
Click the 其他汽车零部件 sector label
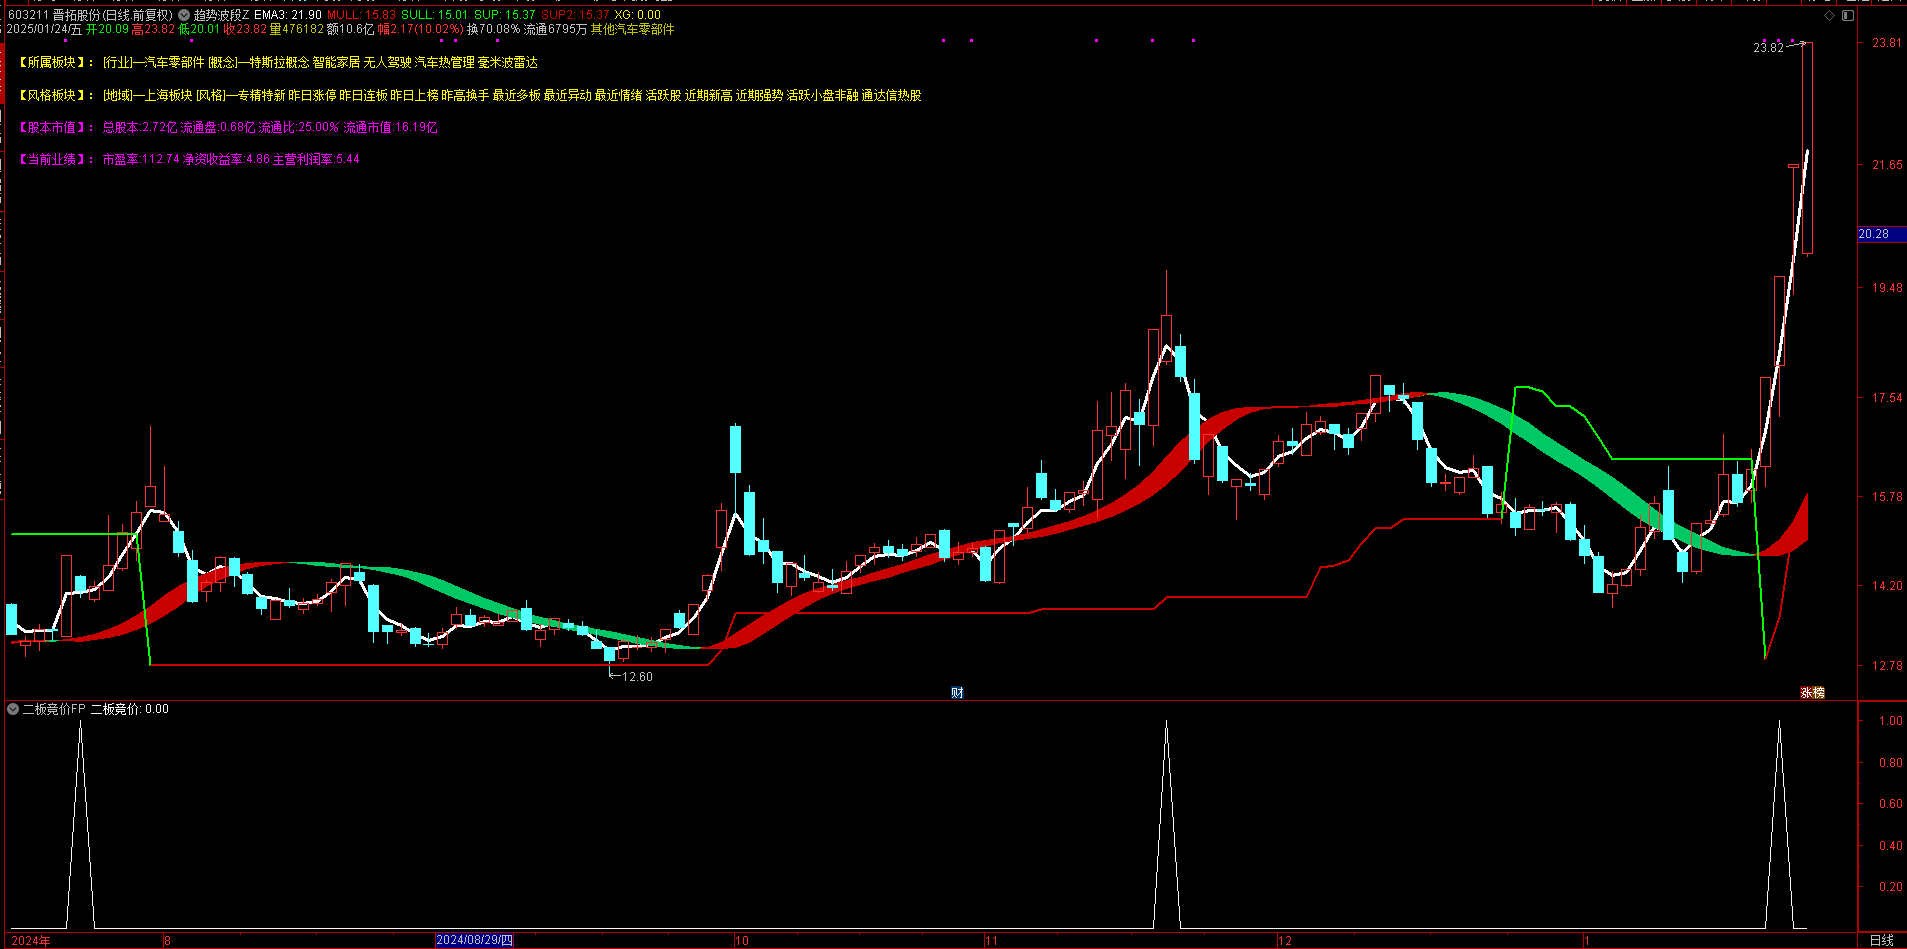pos(632,29)
